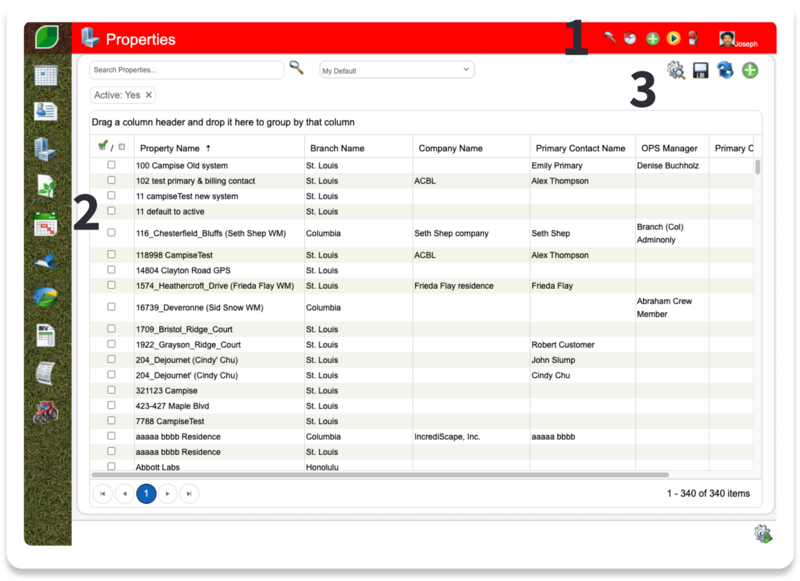Go to first page of results
The width and height of the screenshot is (800, 581).
[103, 494]
